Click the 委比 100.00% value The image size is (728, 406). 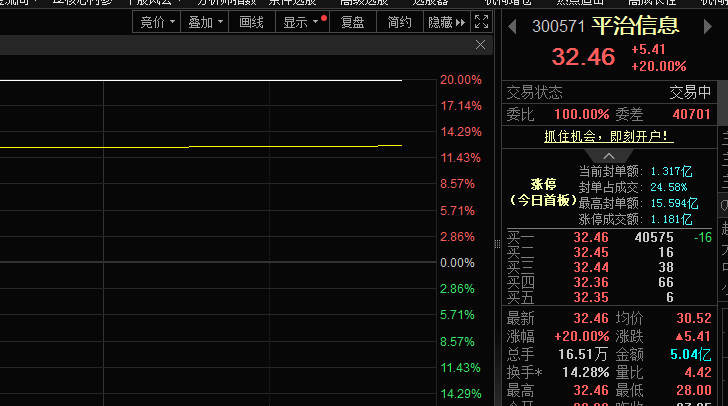point(582,114)
